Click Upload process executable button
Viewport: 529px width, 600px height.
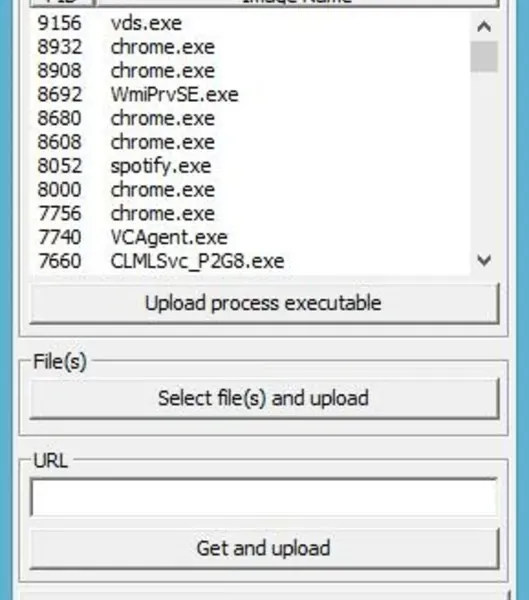(x=264, y=303)
